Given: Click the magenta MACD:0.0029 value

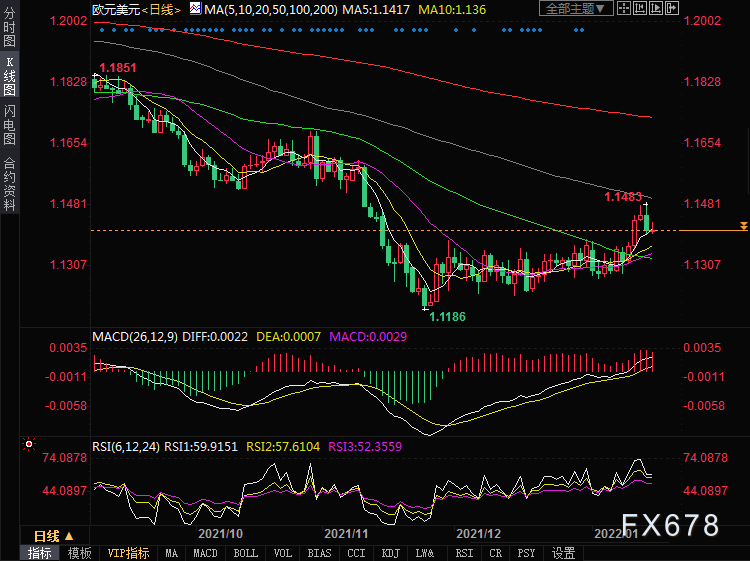Looking at the screenshot, I should click(x=368, y=337).
